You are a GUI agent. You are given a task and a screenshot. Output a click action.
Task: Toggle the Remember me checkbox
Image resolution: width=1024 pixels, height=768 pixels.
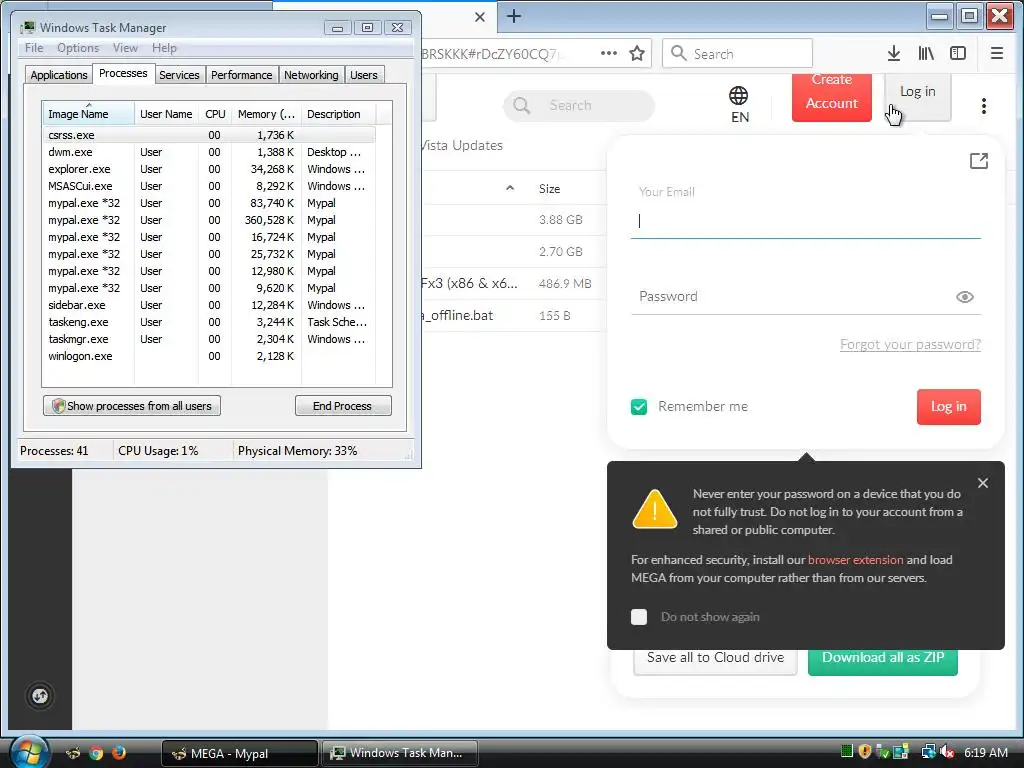point(639,407)
